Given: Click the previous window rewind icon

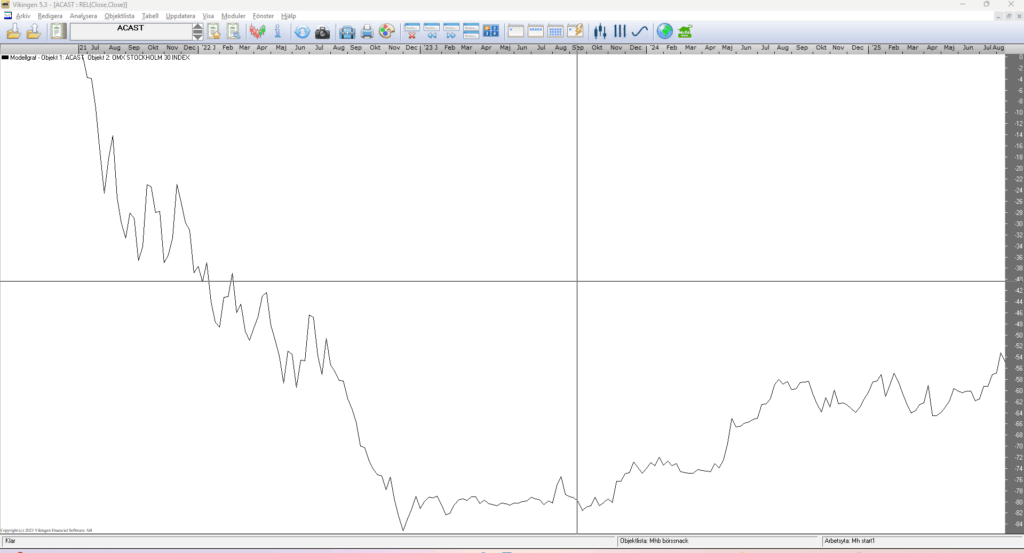Looking at the screenshot, I should coord(432,31).
